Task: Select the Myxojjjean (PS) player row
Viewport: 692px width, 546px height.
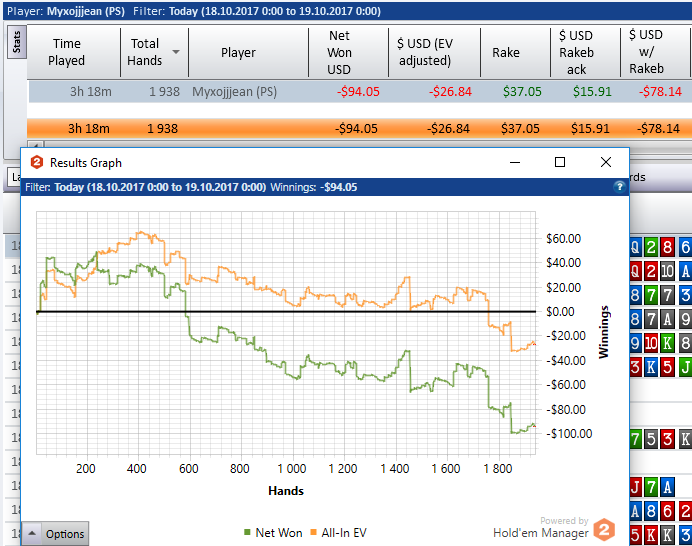Action: pyautogui.click(x=360, y=92)
